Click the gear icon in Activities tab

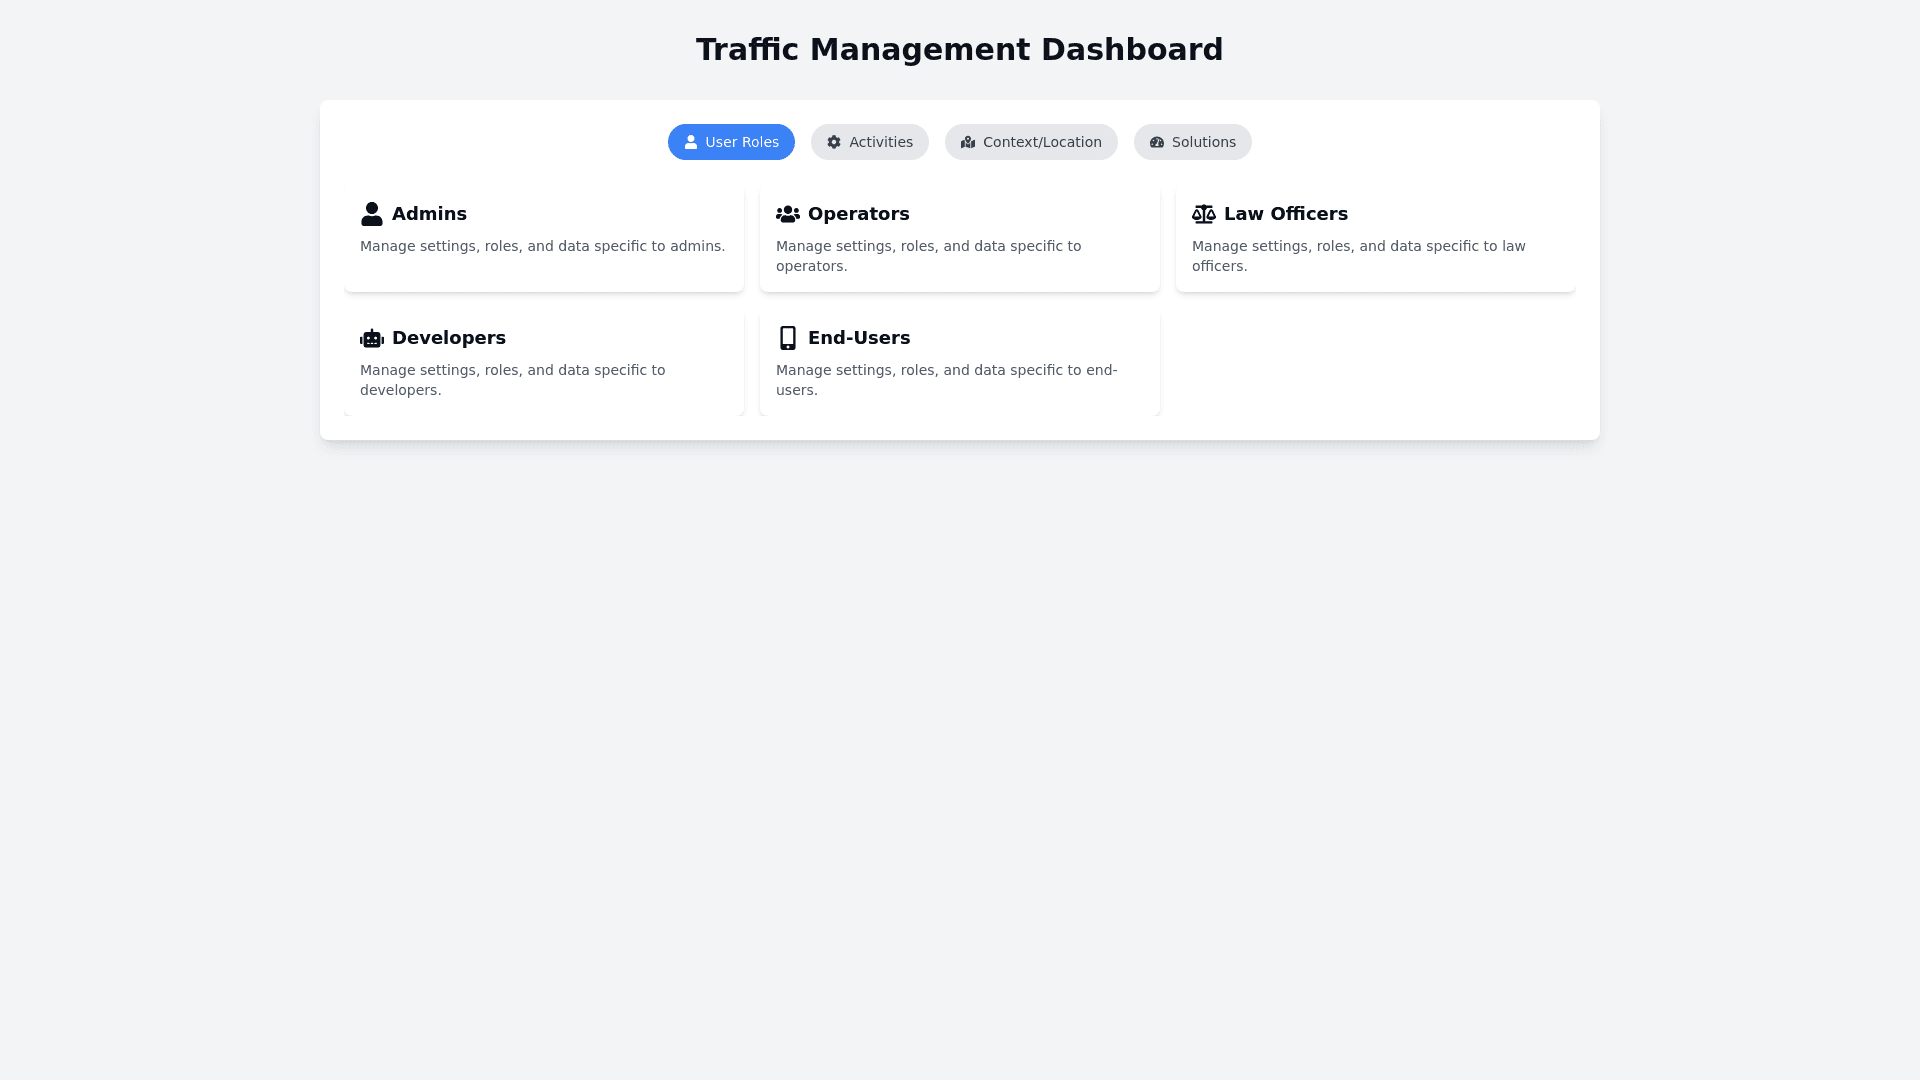(834, 142)
